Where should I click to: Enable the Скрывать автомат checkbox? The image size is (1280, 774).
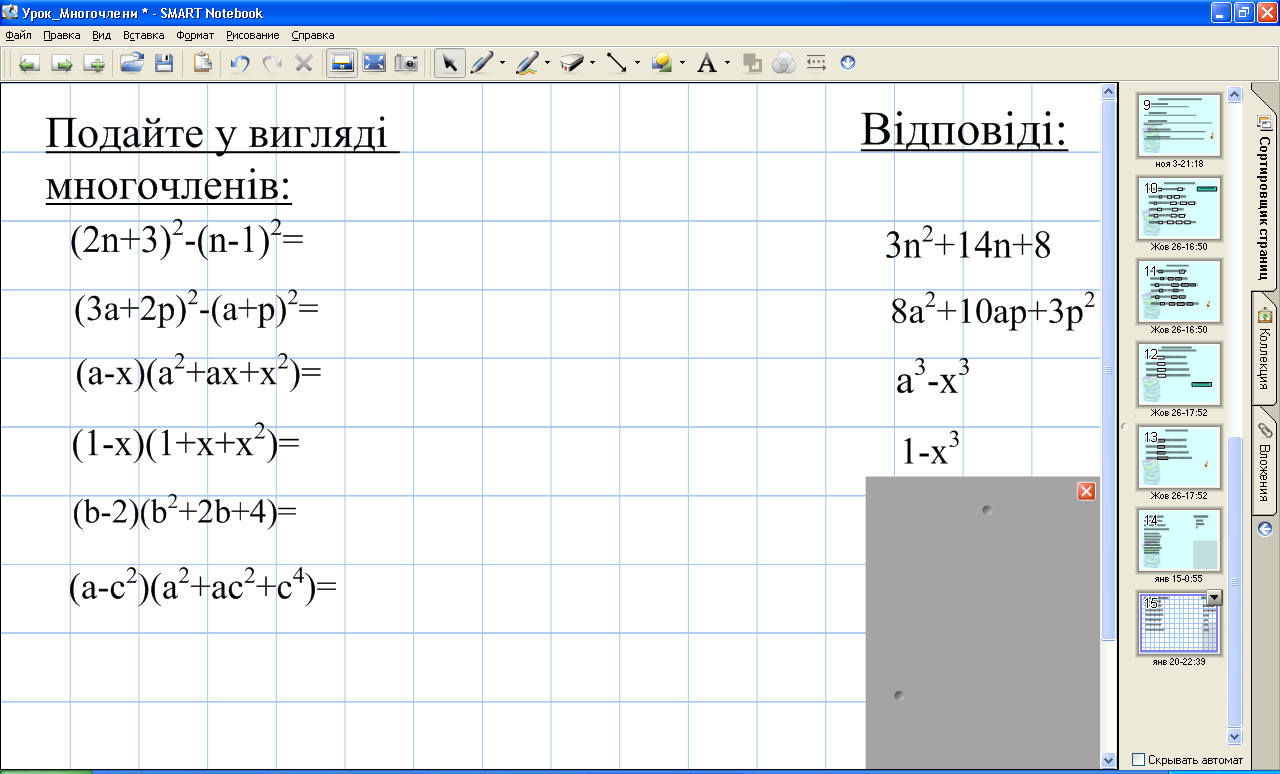[x=1138, y=760]
